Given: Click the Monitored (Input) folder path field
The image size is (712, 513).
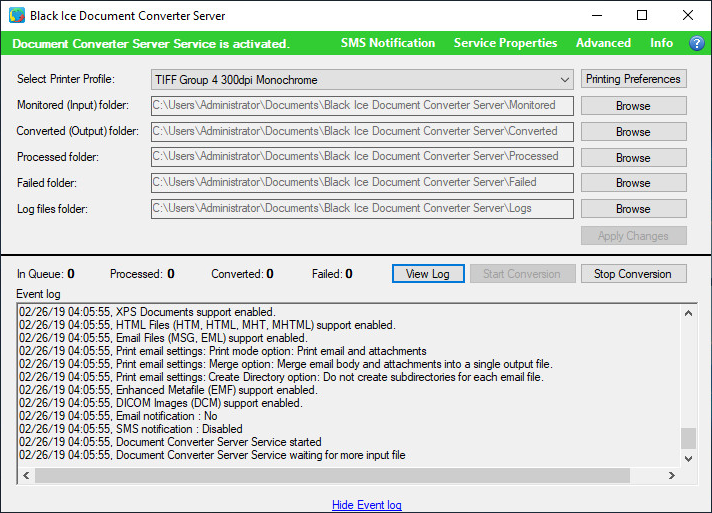Looking at the screenshot, I should click(x=362, y=106).
